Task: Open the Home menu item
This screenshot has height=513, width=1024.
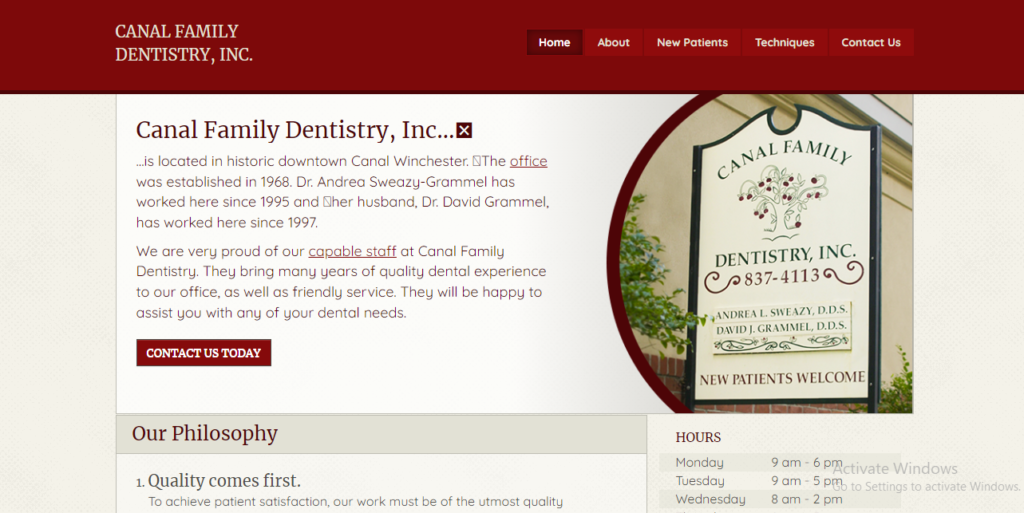Action: [x=554, y=42]
